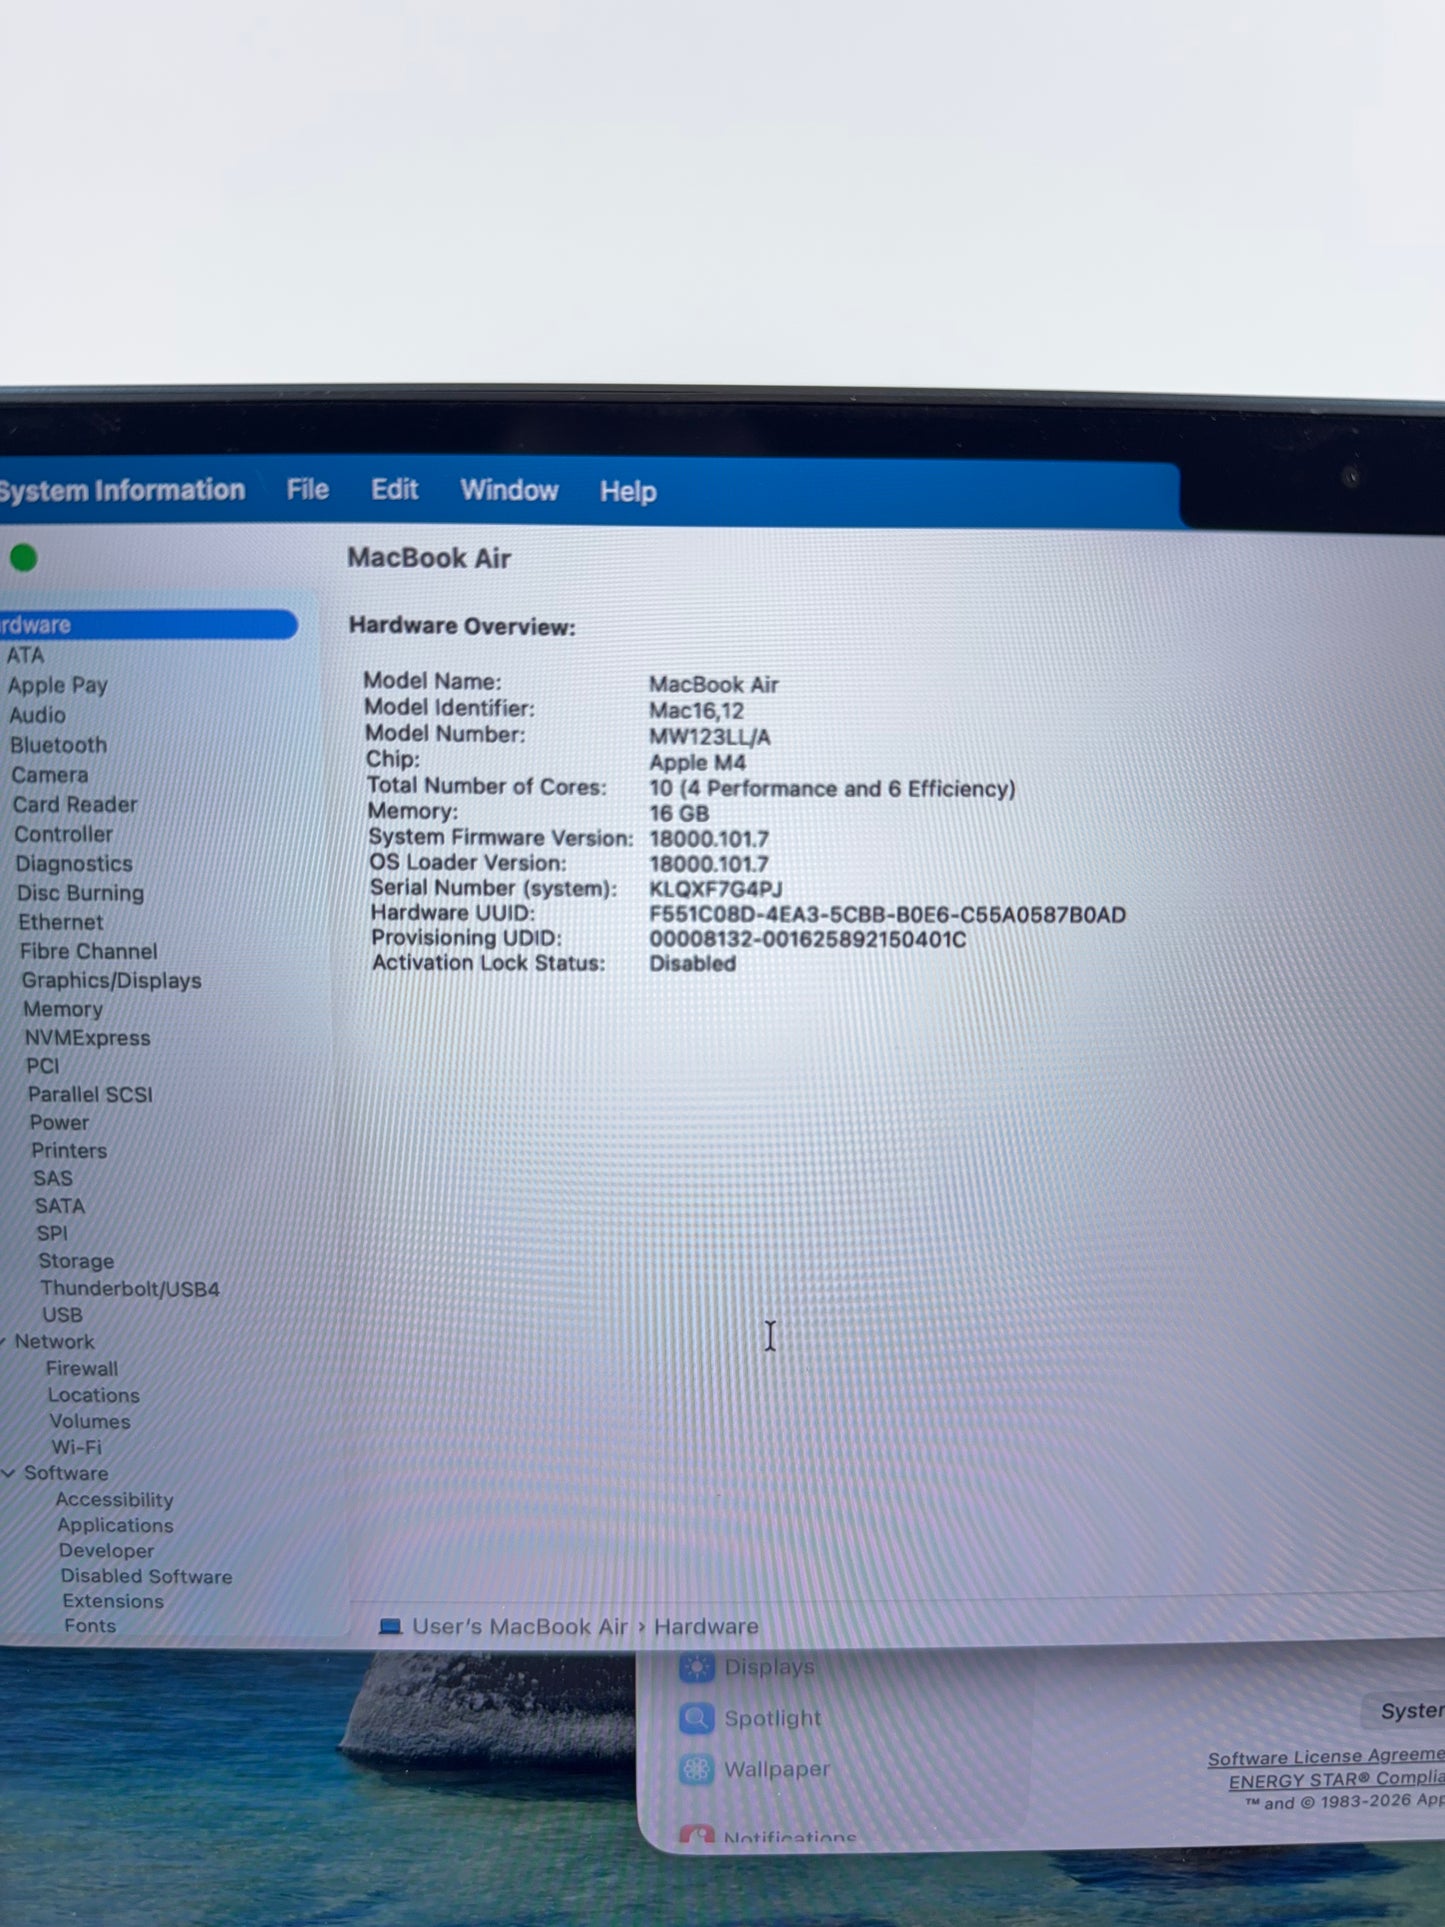Image resolution: width=1445 pixels, height=1927 pixels.
Task: Select Locations under Network
Action: [94, 1395]
